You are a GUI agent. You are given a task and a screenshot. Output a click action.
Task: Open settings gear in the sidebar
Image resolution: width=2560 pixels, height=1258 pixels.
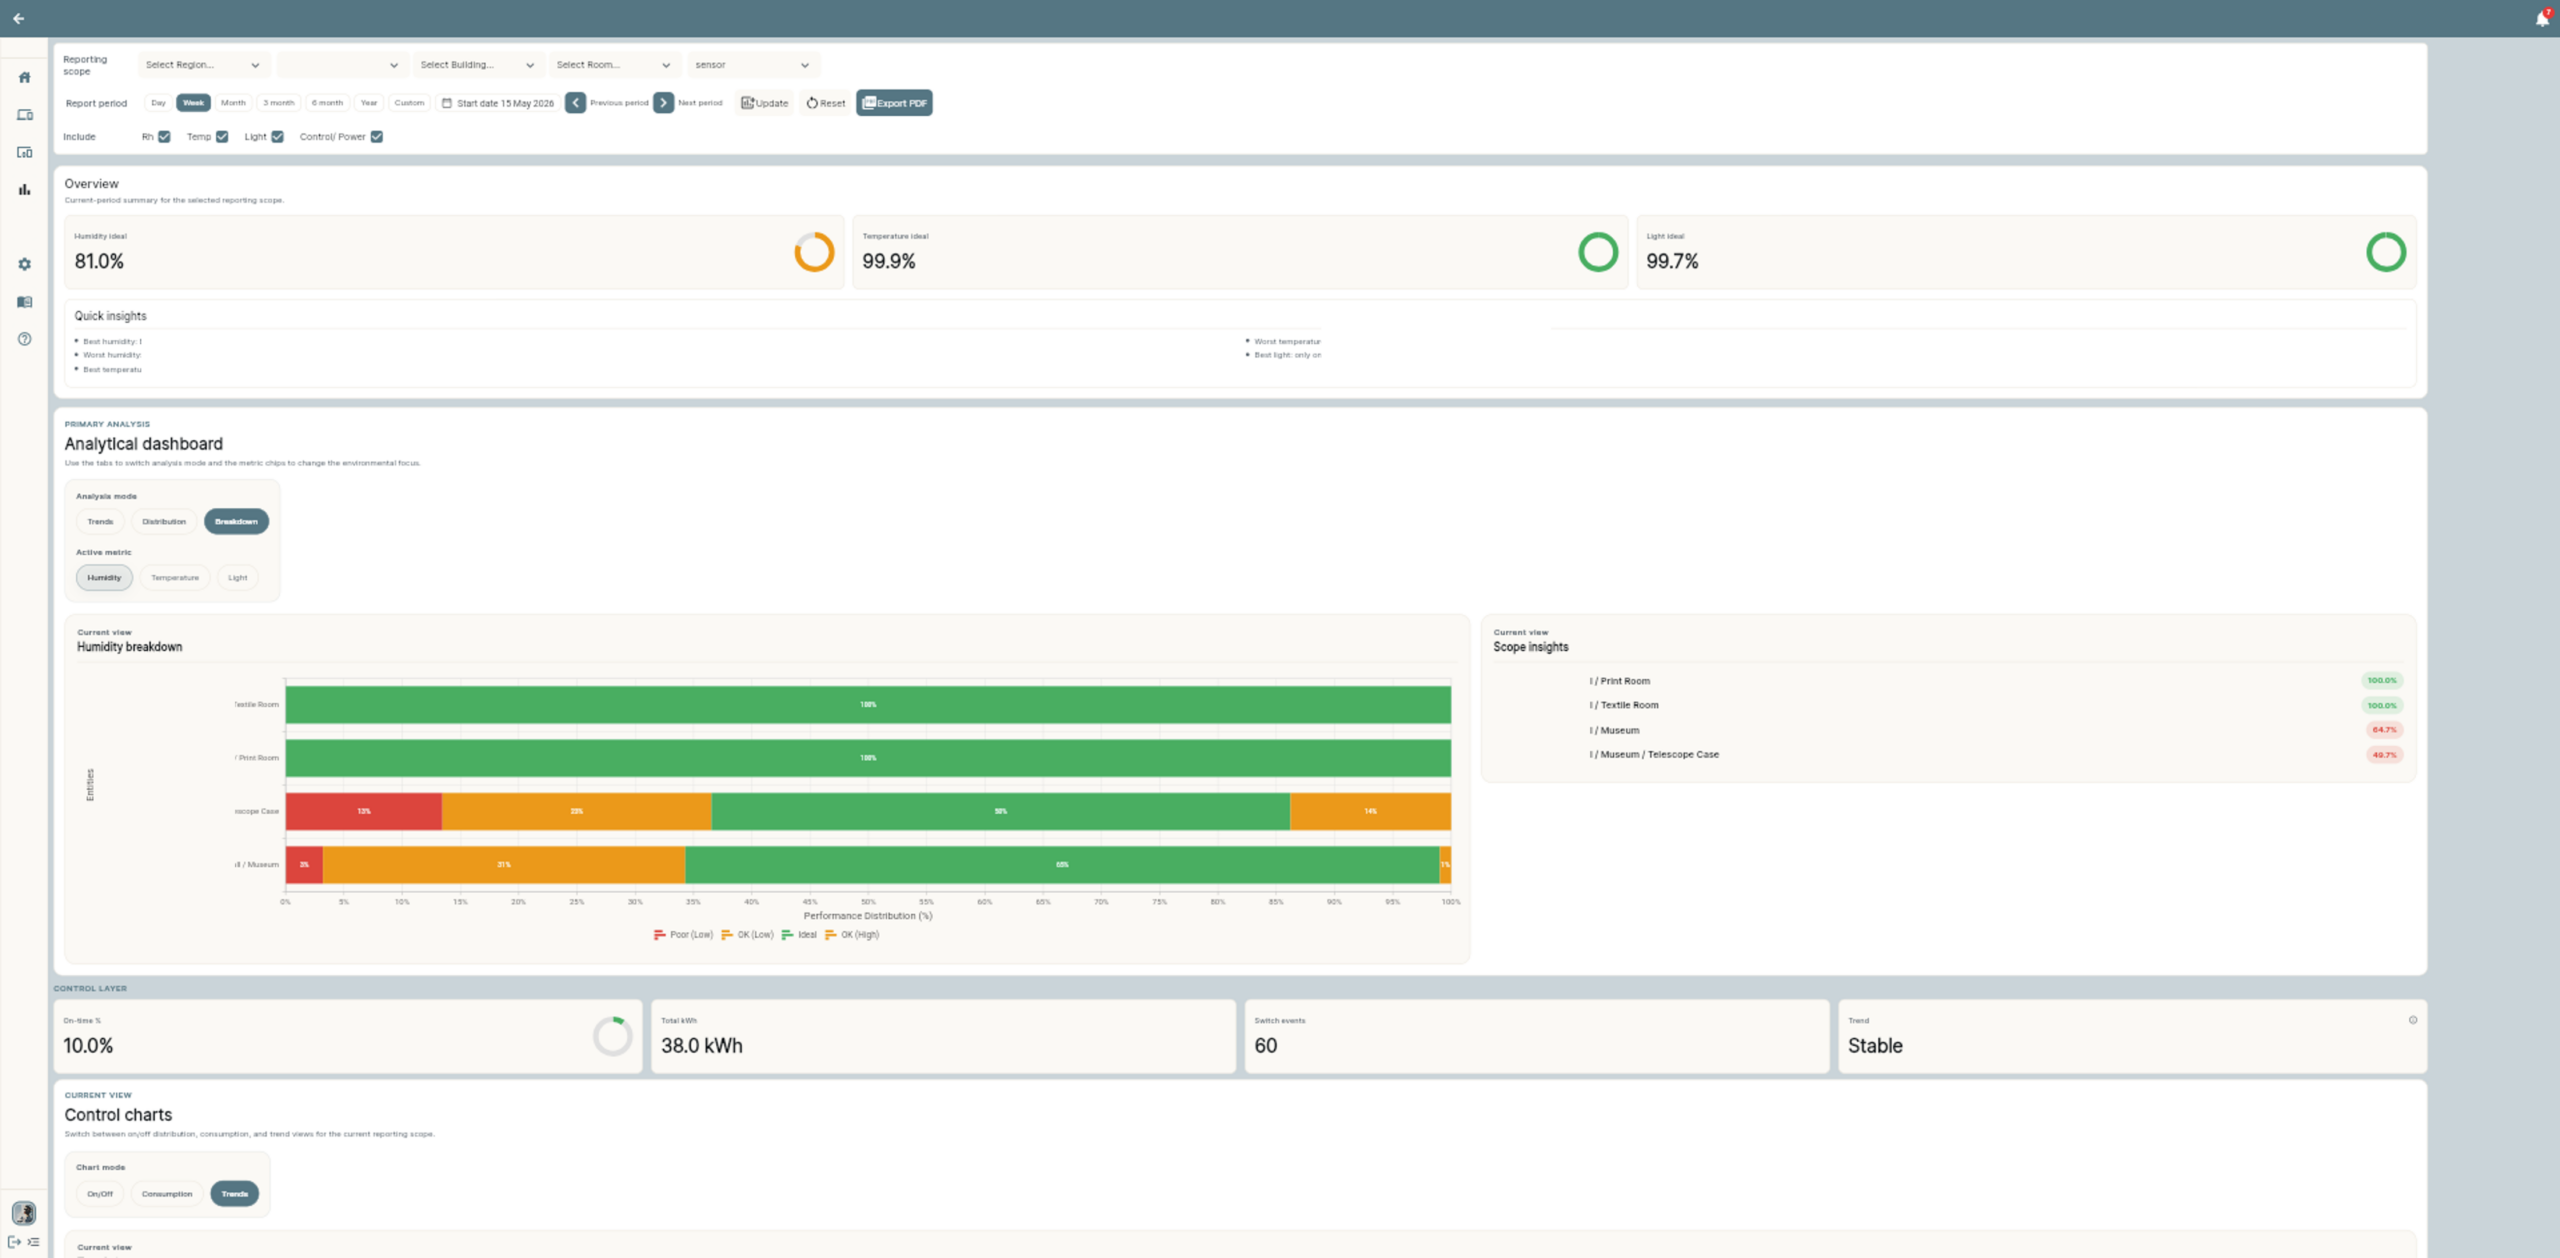(x=24, y=264)
